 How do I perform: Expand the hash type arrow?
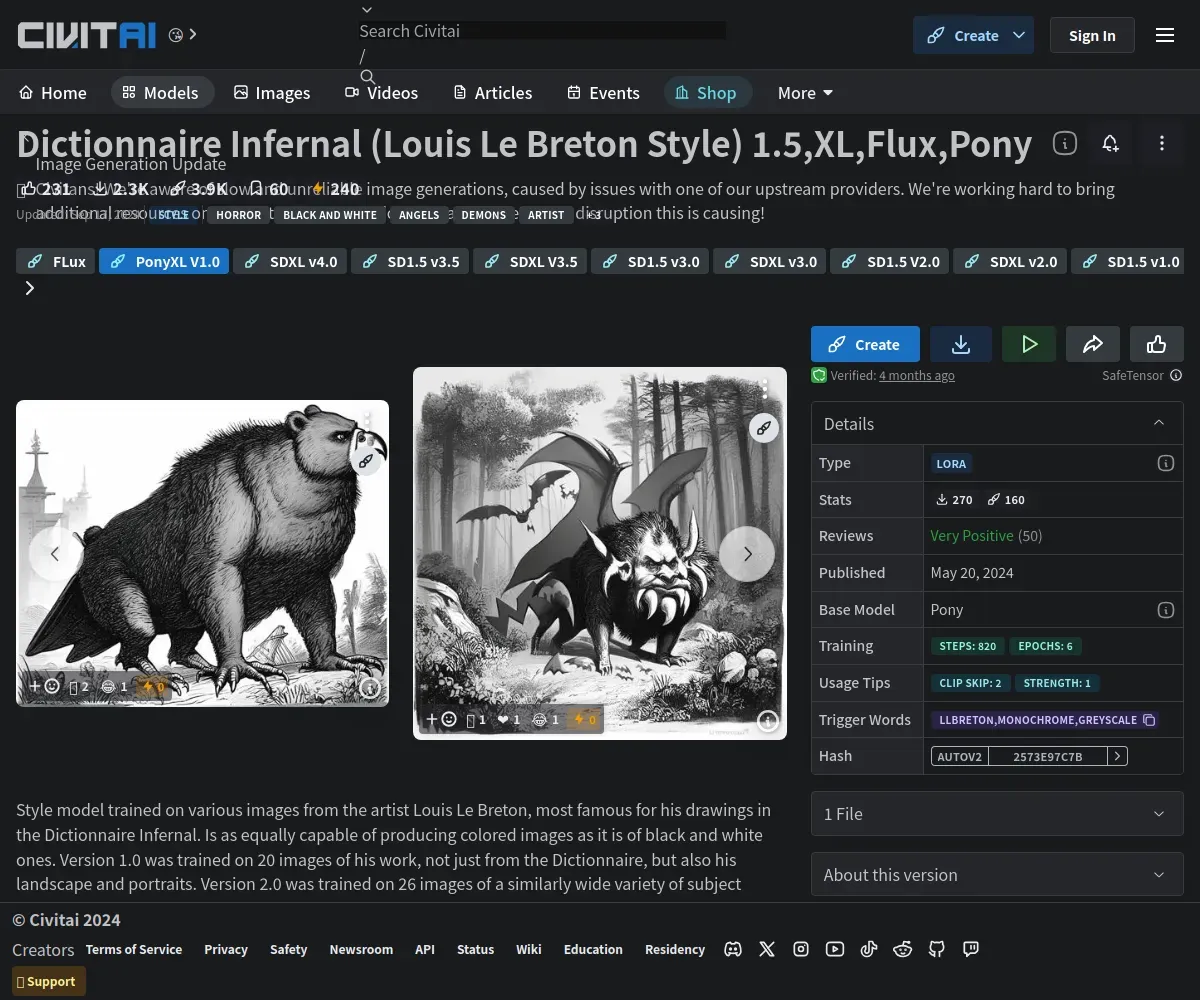1117,757
